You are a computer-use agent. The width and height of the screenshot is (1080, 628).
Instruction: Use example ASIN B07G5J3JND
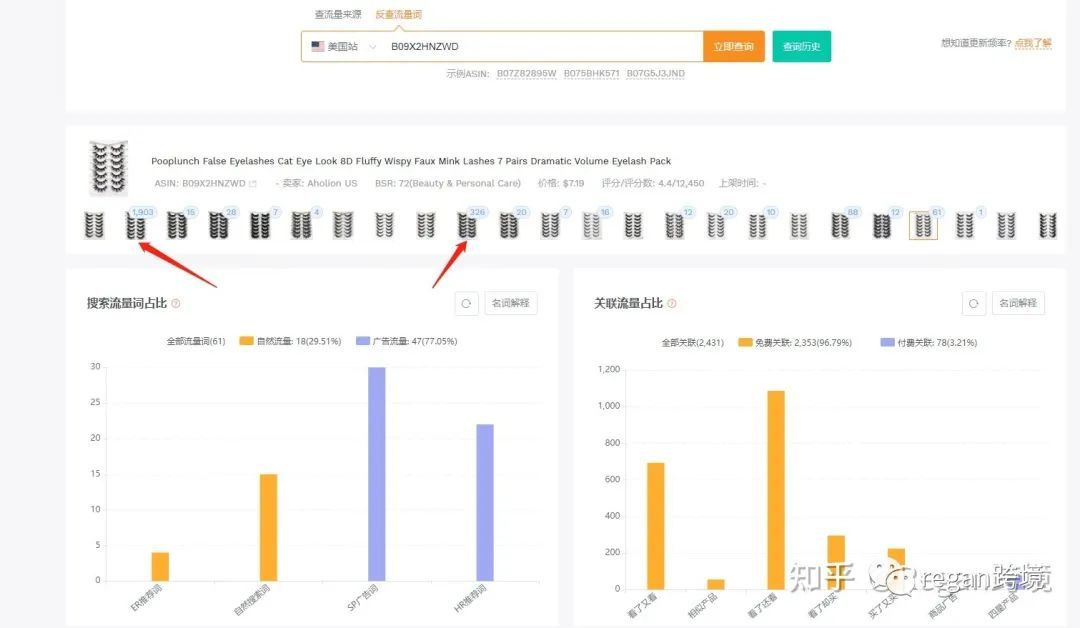coord(656,73)
